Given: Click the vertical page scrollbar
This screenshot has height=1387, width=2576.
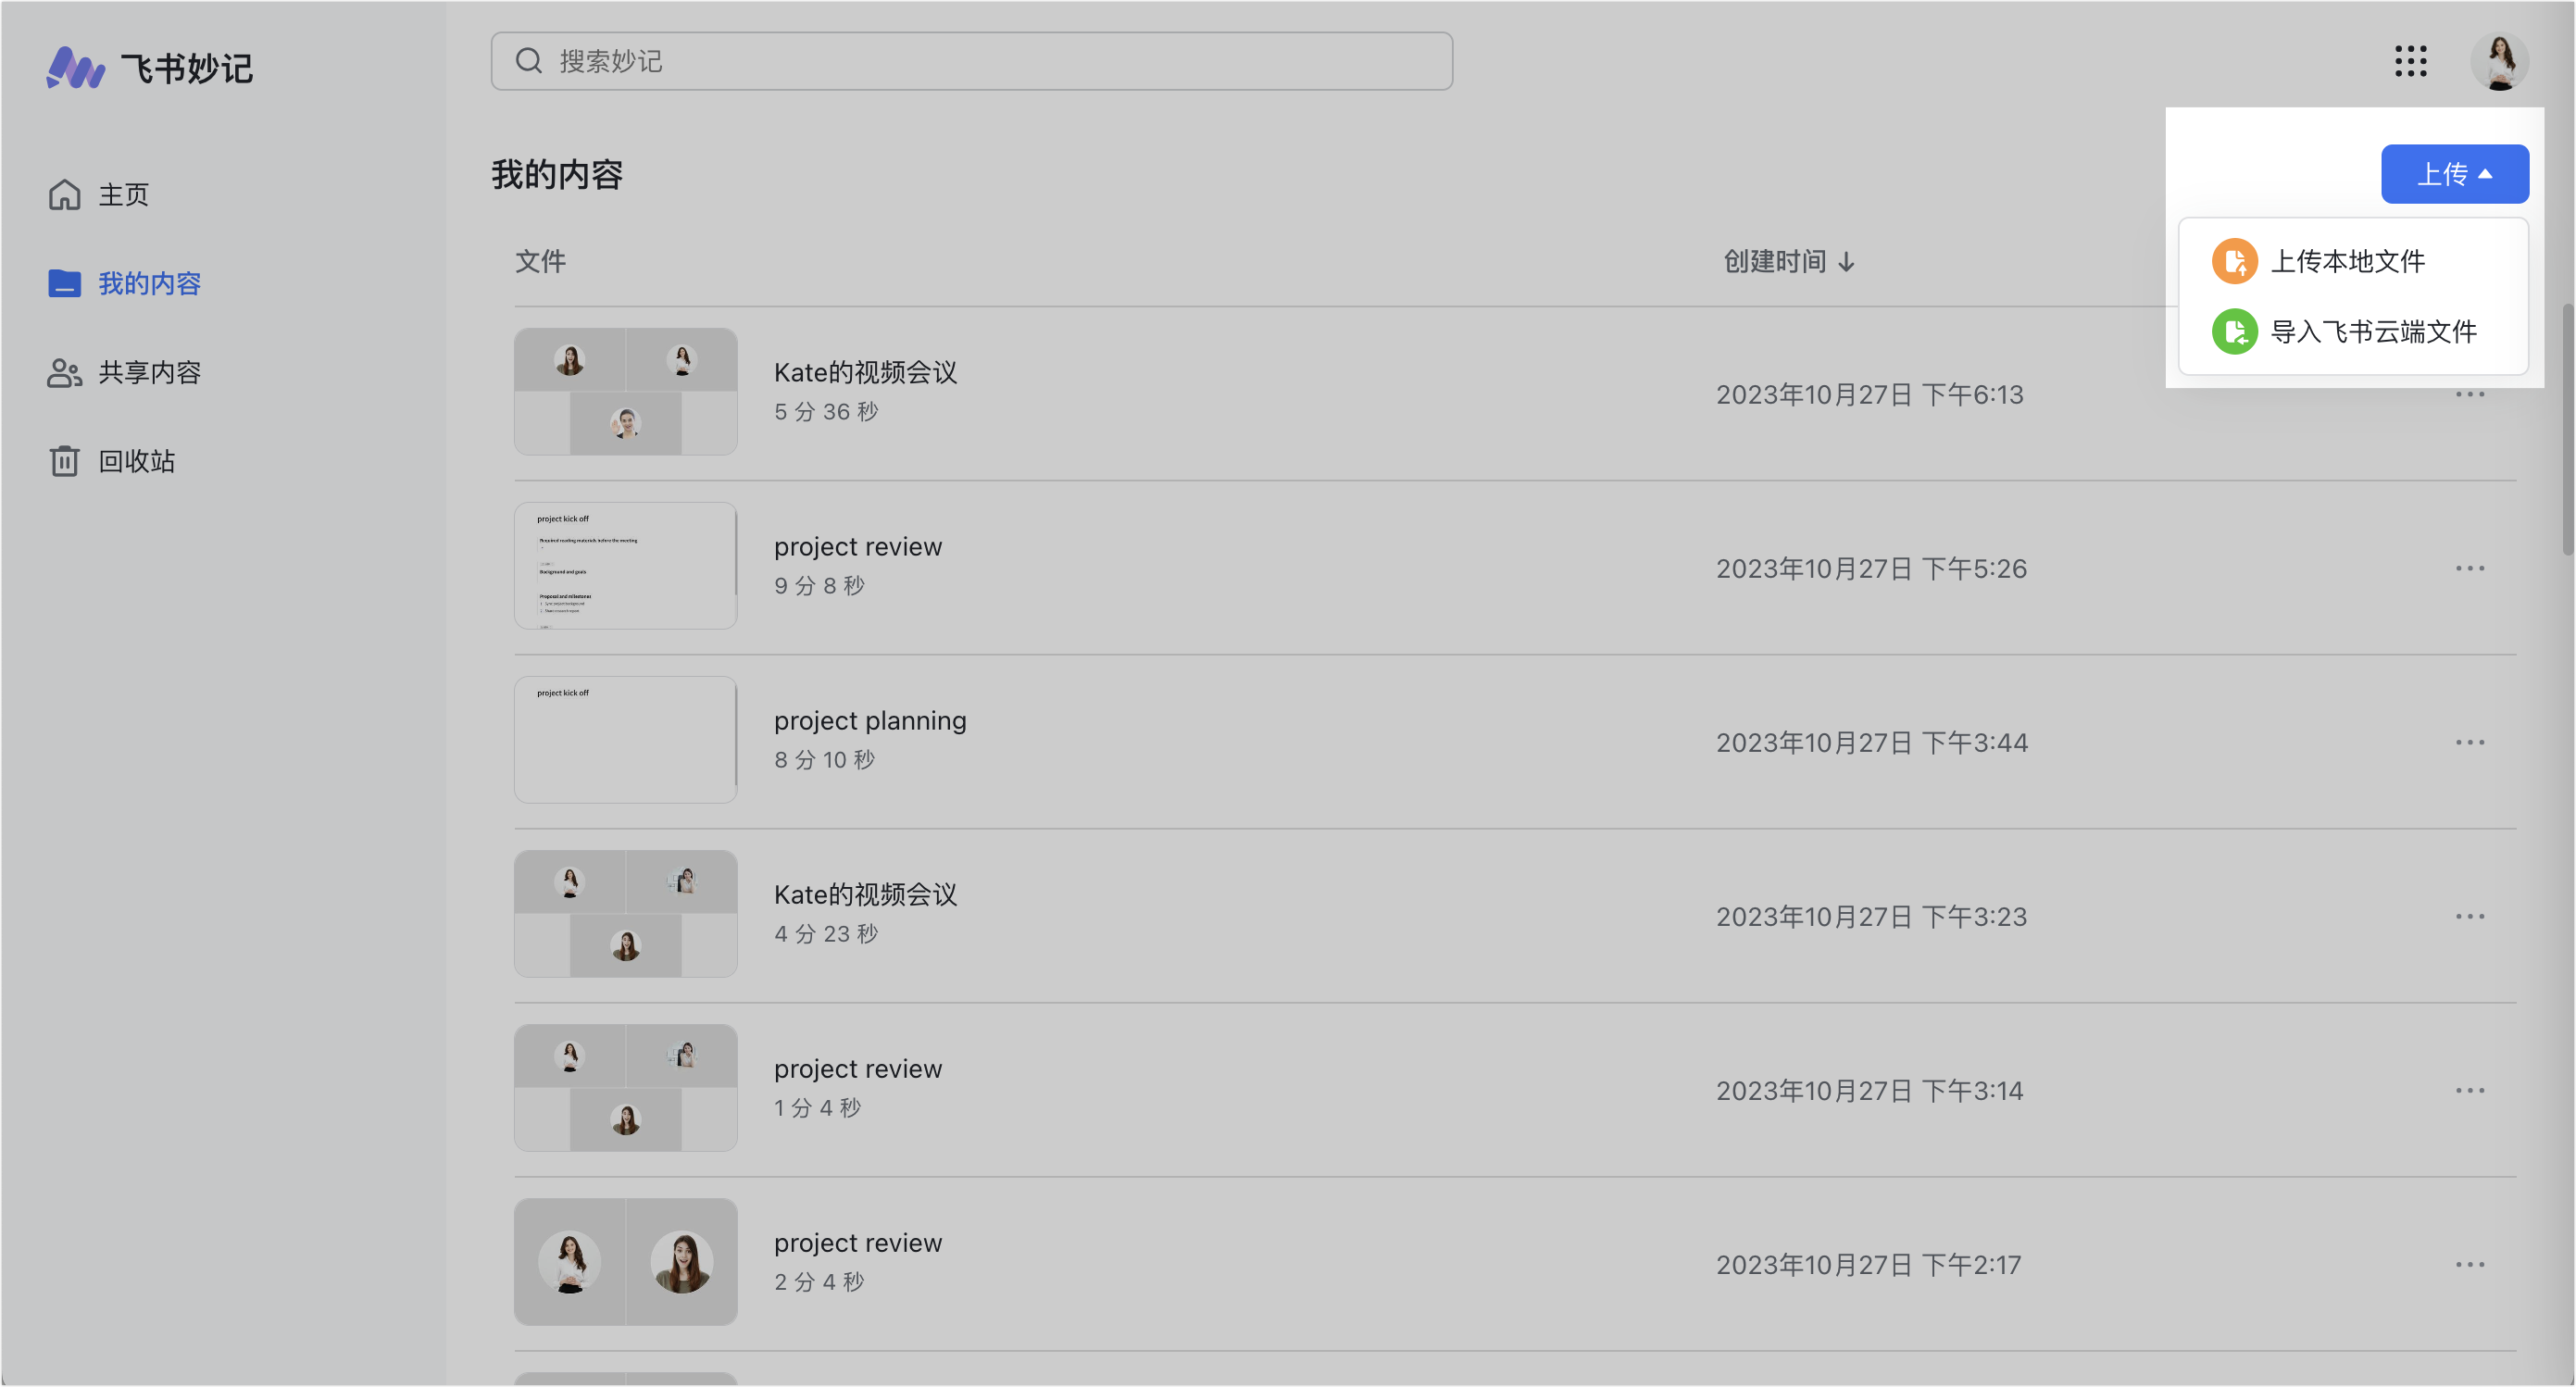Looking at the screenshot, I should 2566,430.
